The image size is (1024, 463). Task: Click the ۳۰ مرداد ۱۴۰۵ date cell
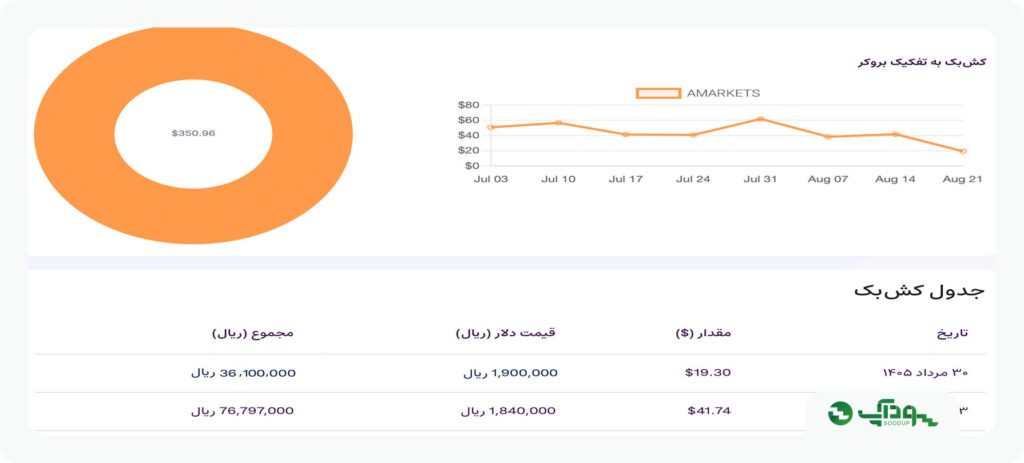coord(925,373)
